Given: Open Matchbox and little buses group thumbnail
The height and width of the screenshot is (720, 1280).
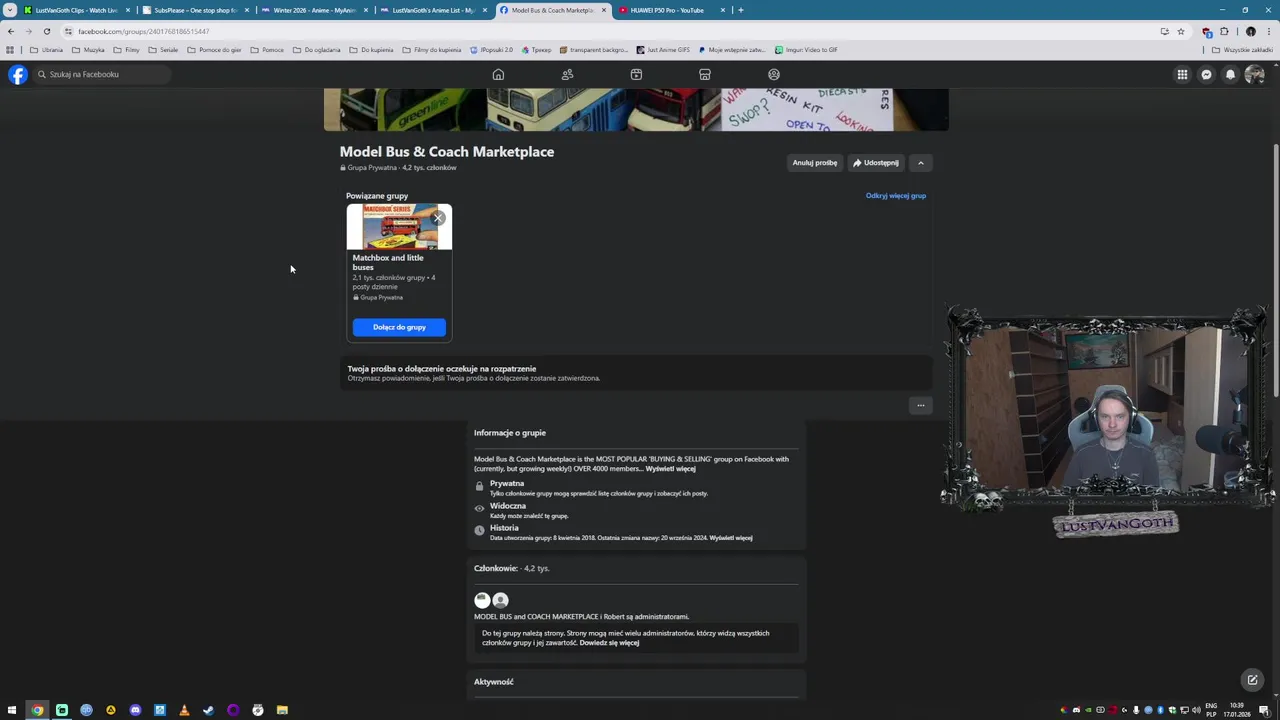Looking at the screenshot, I should pyautogui.click(x=399, y=227).
